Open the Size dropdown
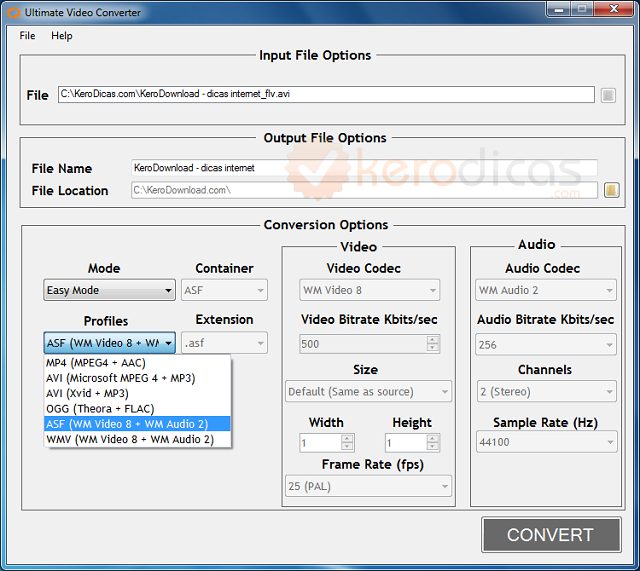Screen dimensions: 640x571 (369, 391)
